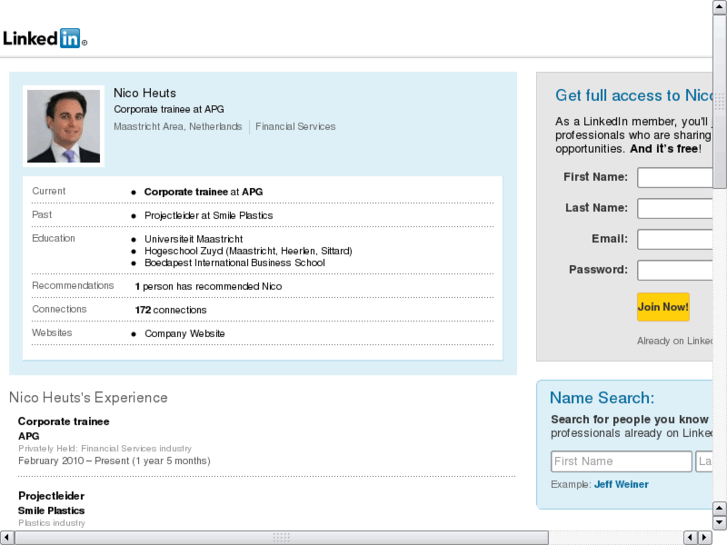Click the Last Name input field
Screen dimensions: 727x545
click(675, 208)
